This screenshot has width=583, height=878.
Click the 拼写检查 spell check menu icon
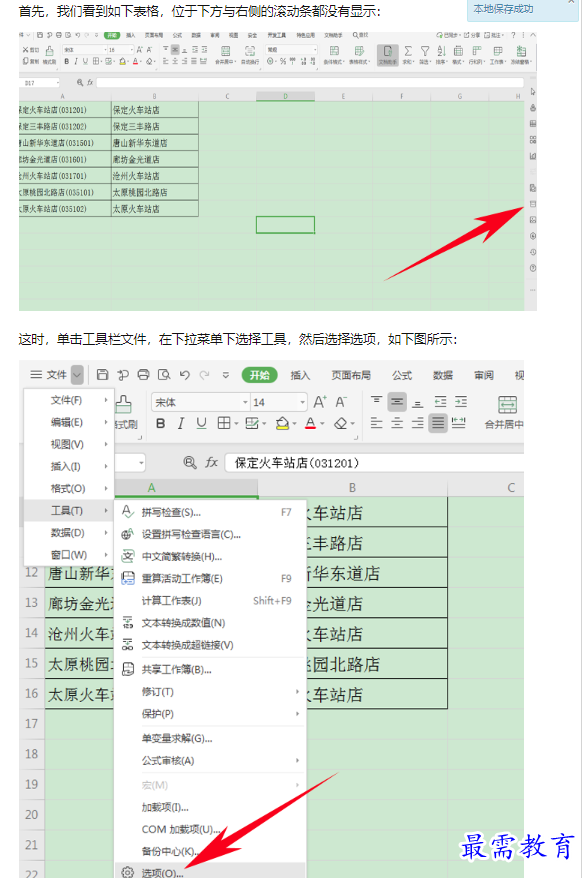(128, 512)
